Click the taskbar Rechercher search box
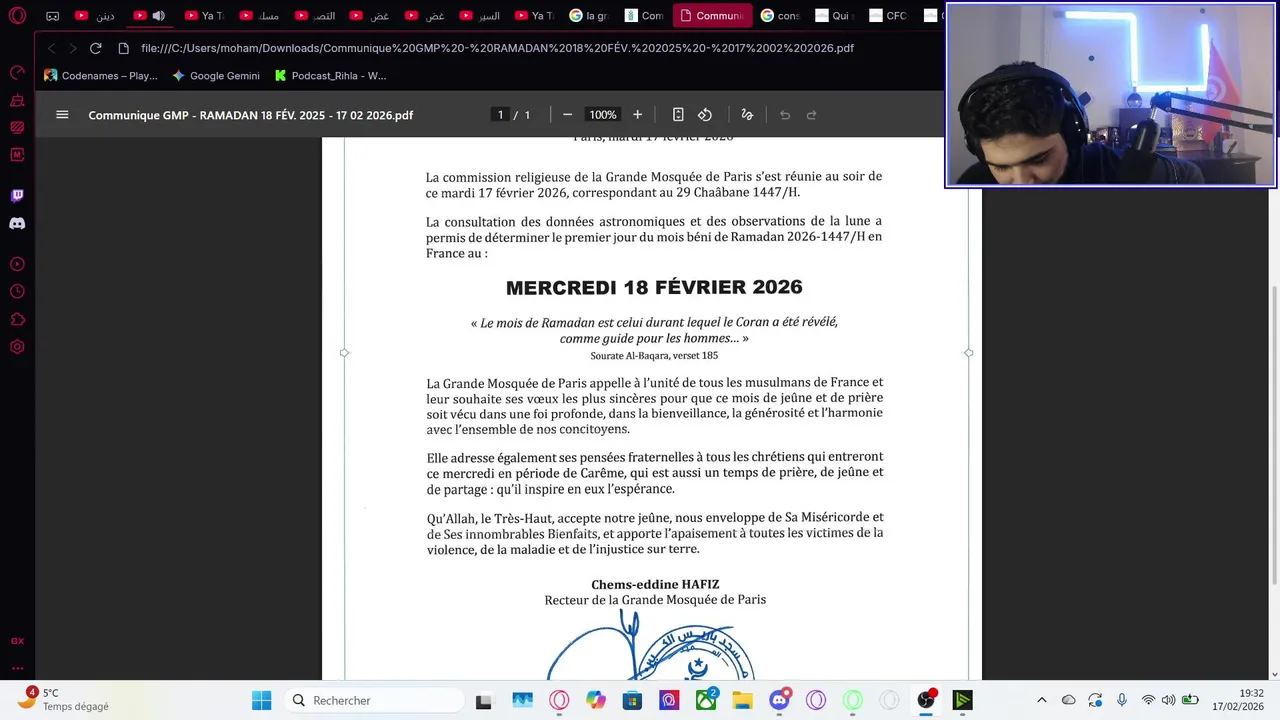Screen dimensions: 1280x720 click(374, 700)
